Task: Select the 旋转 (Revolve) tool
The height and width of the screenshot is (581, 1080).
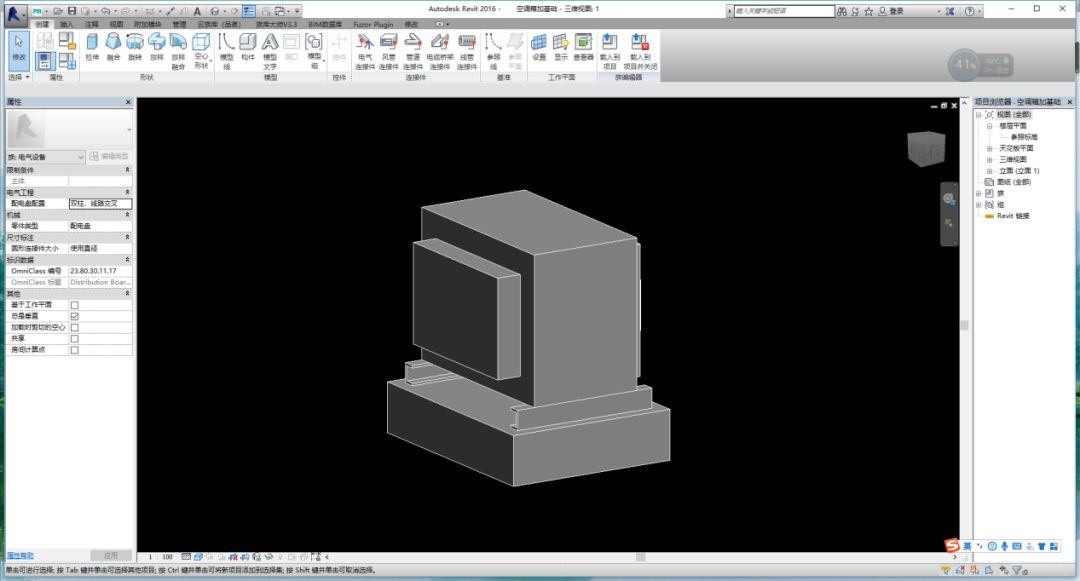Action: pos(135,49)
